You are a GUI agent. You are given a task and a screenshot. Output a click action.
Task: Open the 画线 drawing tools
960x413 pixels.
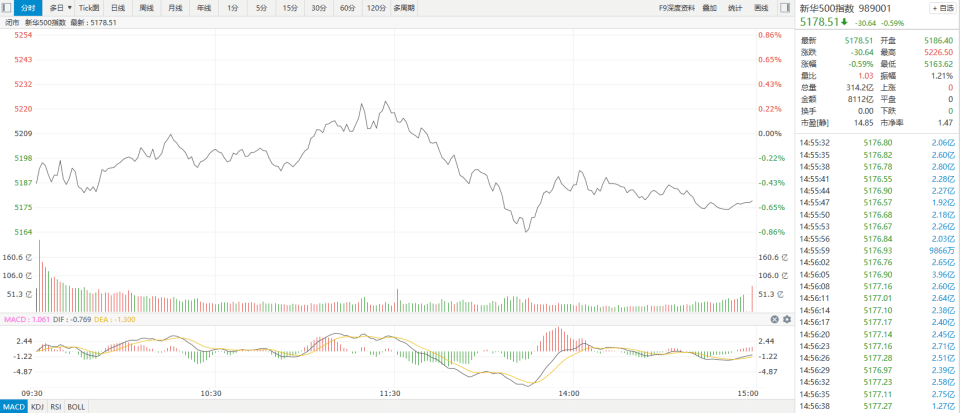point(761,7)
